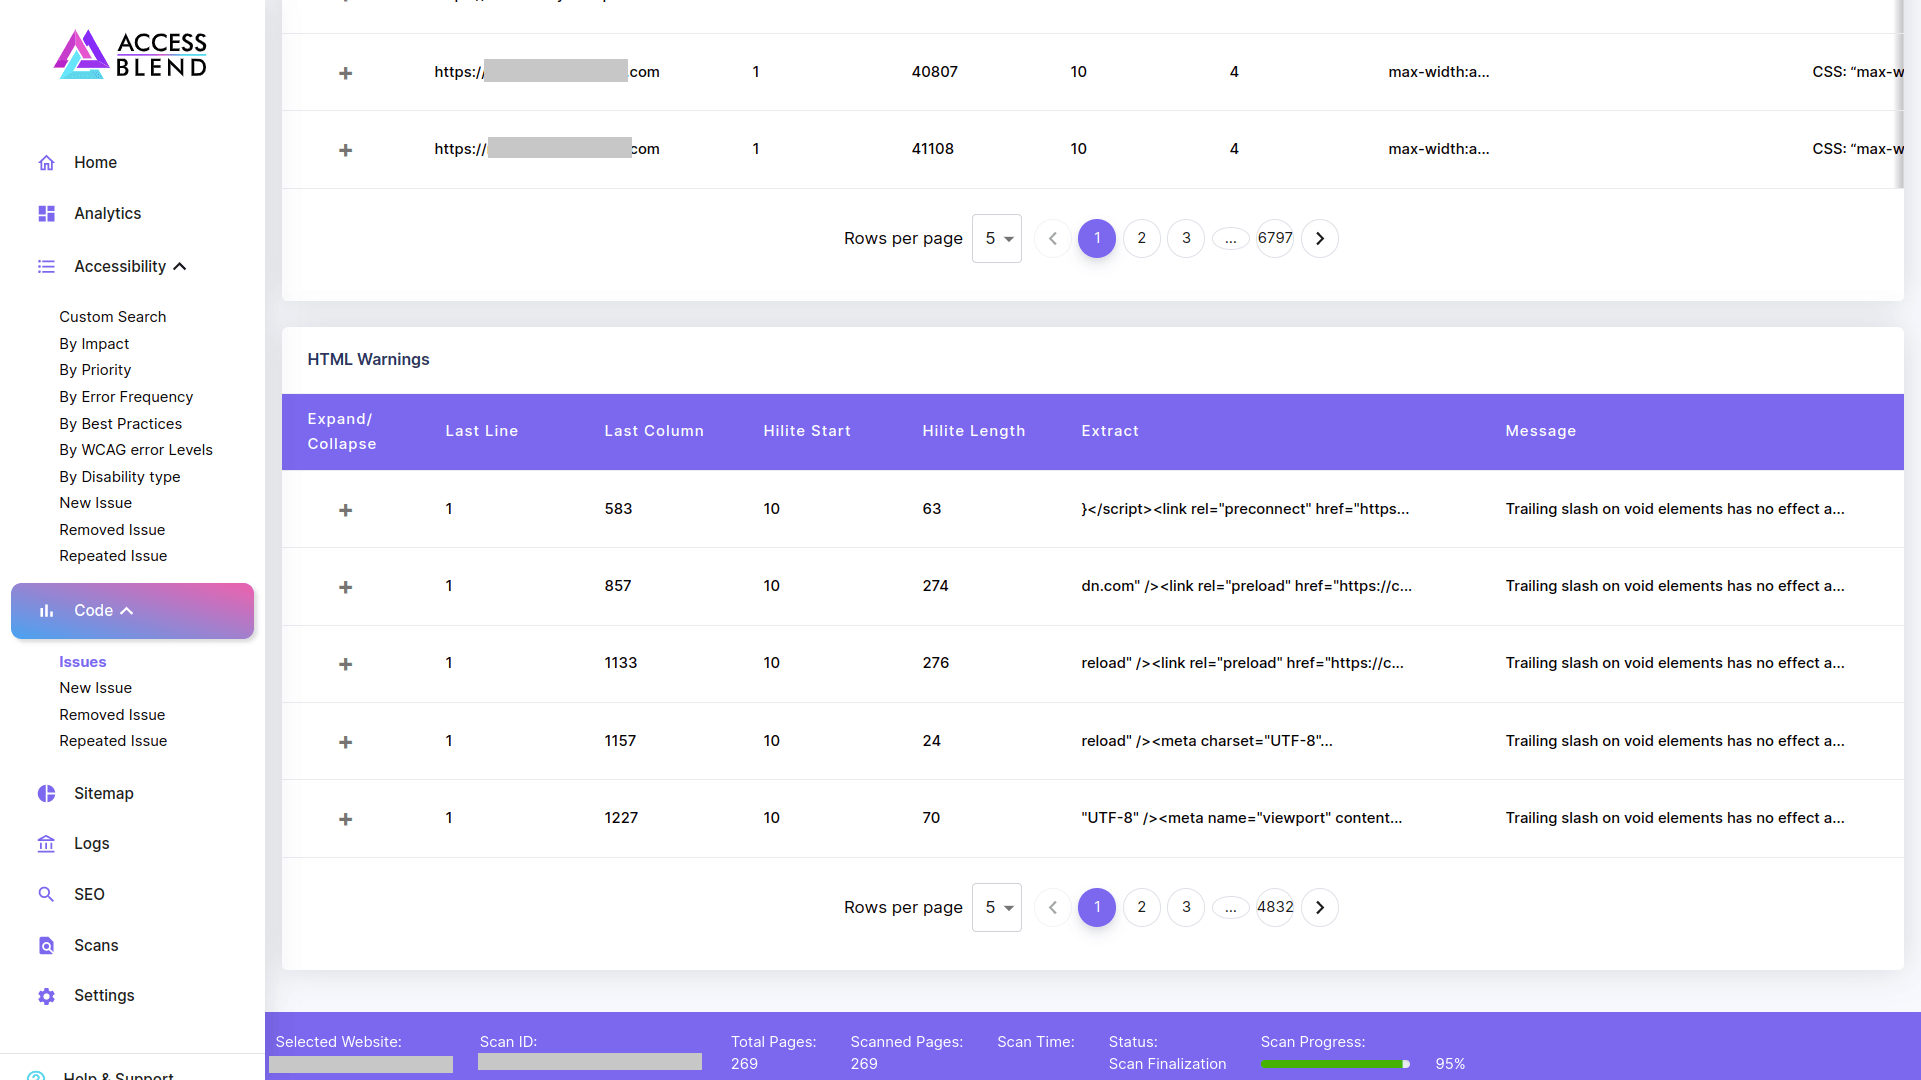Click the vertical scrollbar of upper table
This screenshot has width=1921, height=1080.
coord(1899,94)
